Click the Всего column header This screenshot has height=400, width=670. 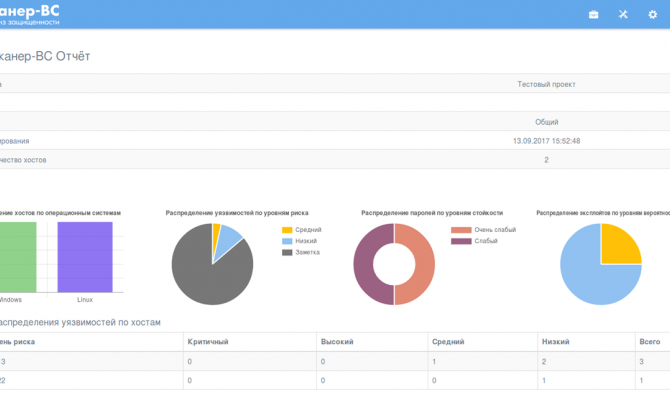point(649,342)
